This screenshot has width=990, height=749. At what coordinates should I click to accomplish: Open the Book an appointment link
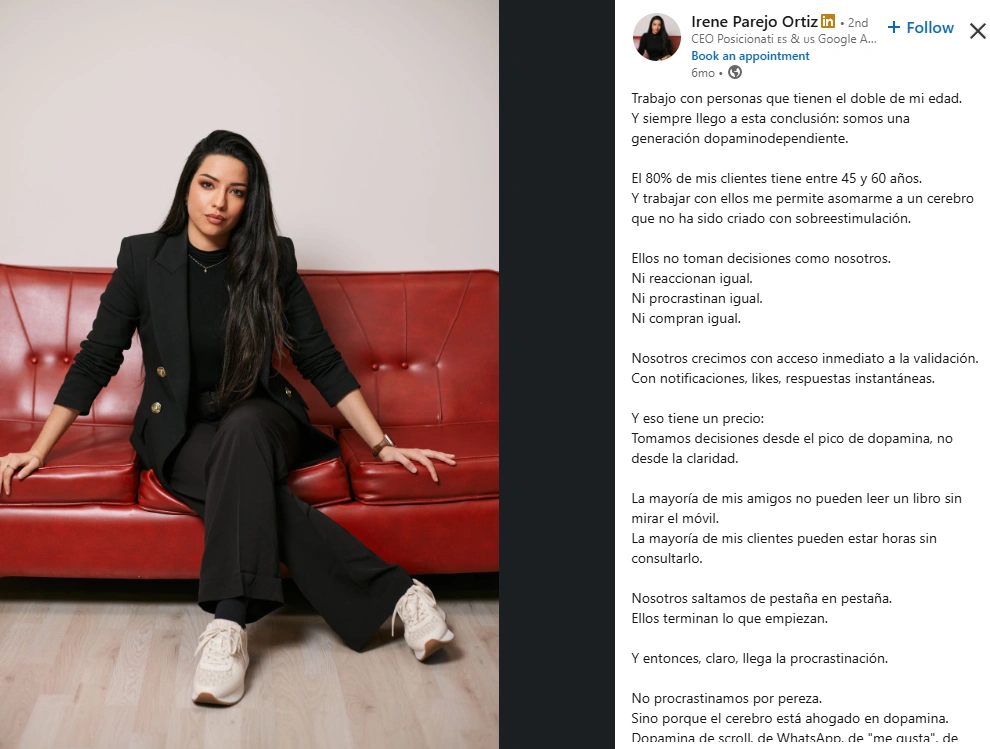coord(750,56)
